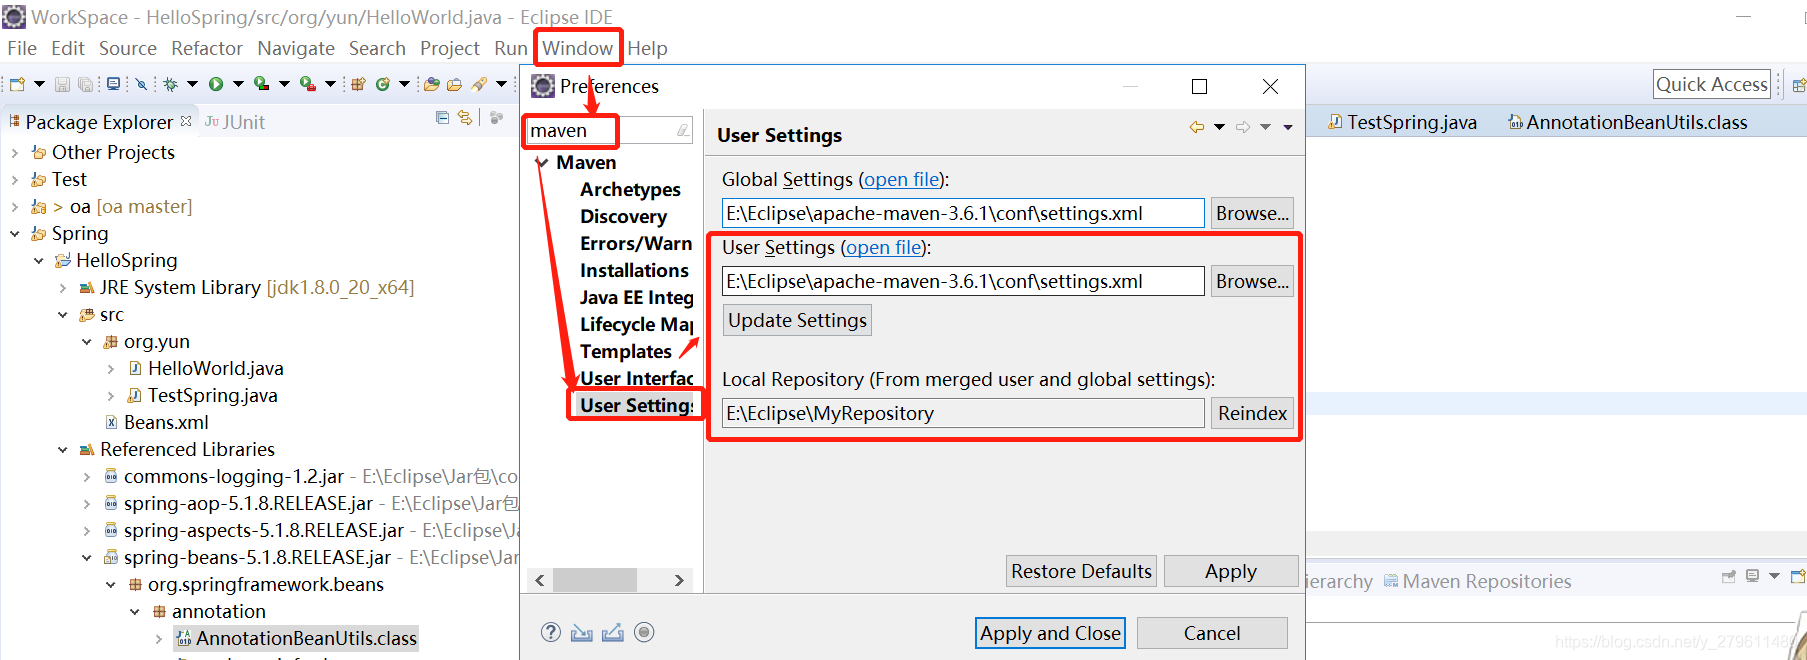Open the Preferences help question-mark icon

coord(551,632)
